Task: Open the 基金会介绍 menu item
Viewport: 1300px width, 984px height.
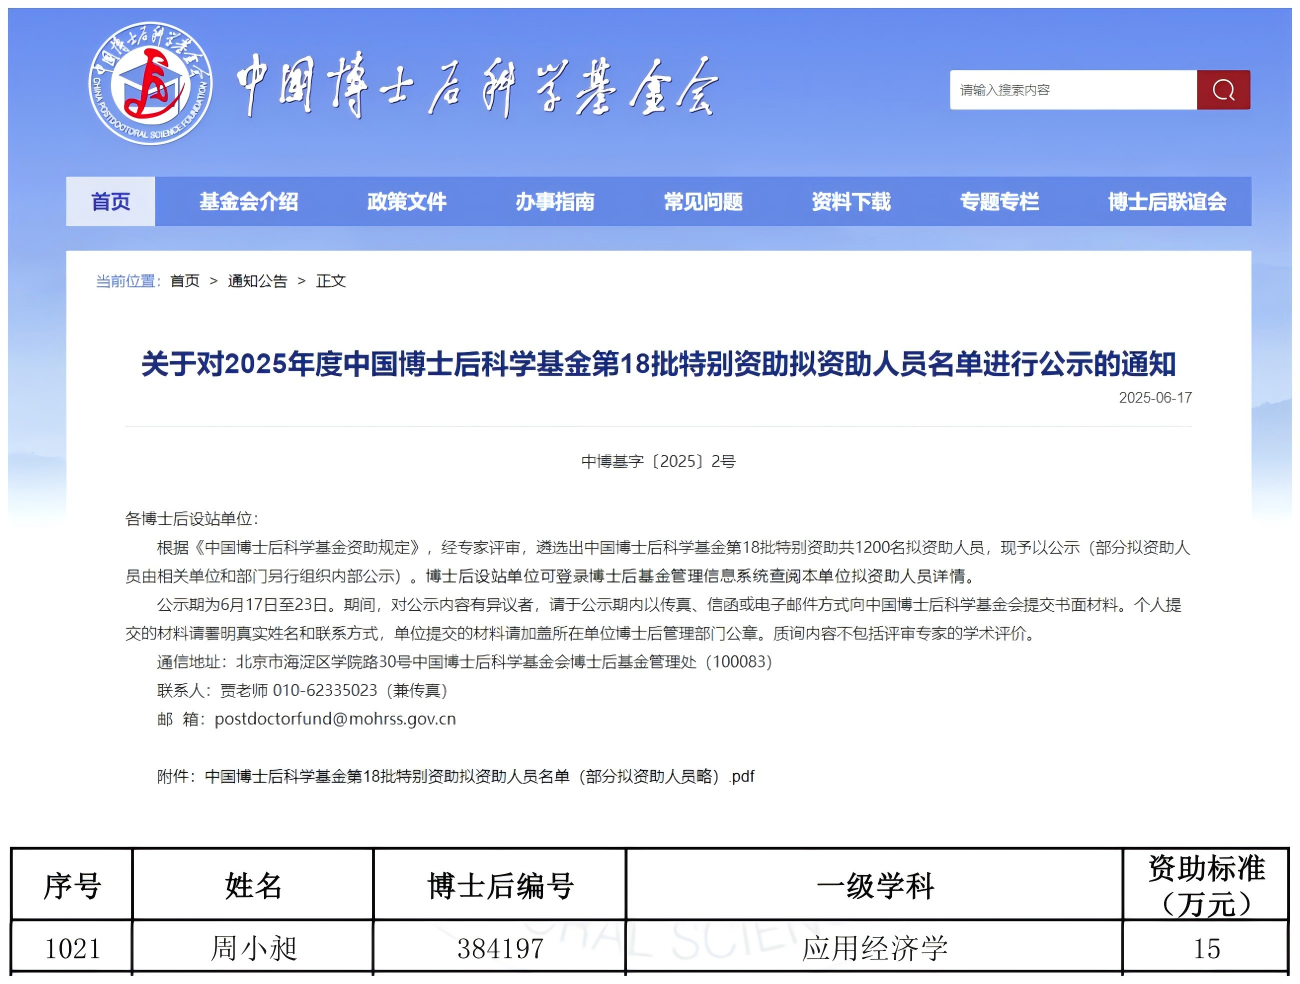Action: pos(249,202)
